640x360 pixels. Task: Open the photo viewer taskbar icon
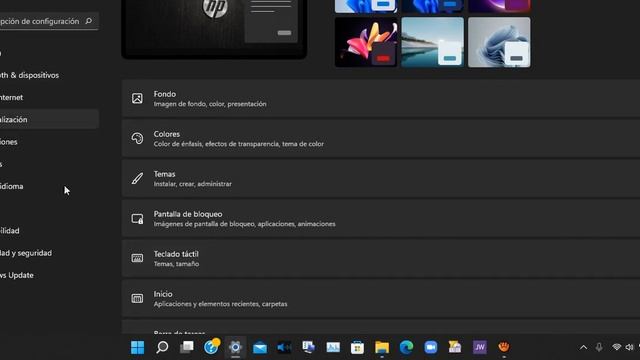tap(333, 347)
